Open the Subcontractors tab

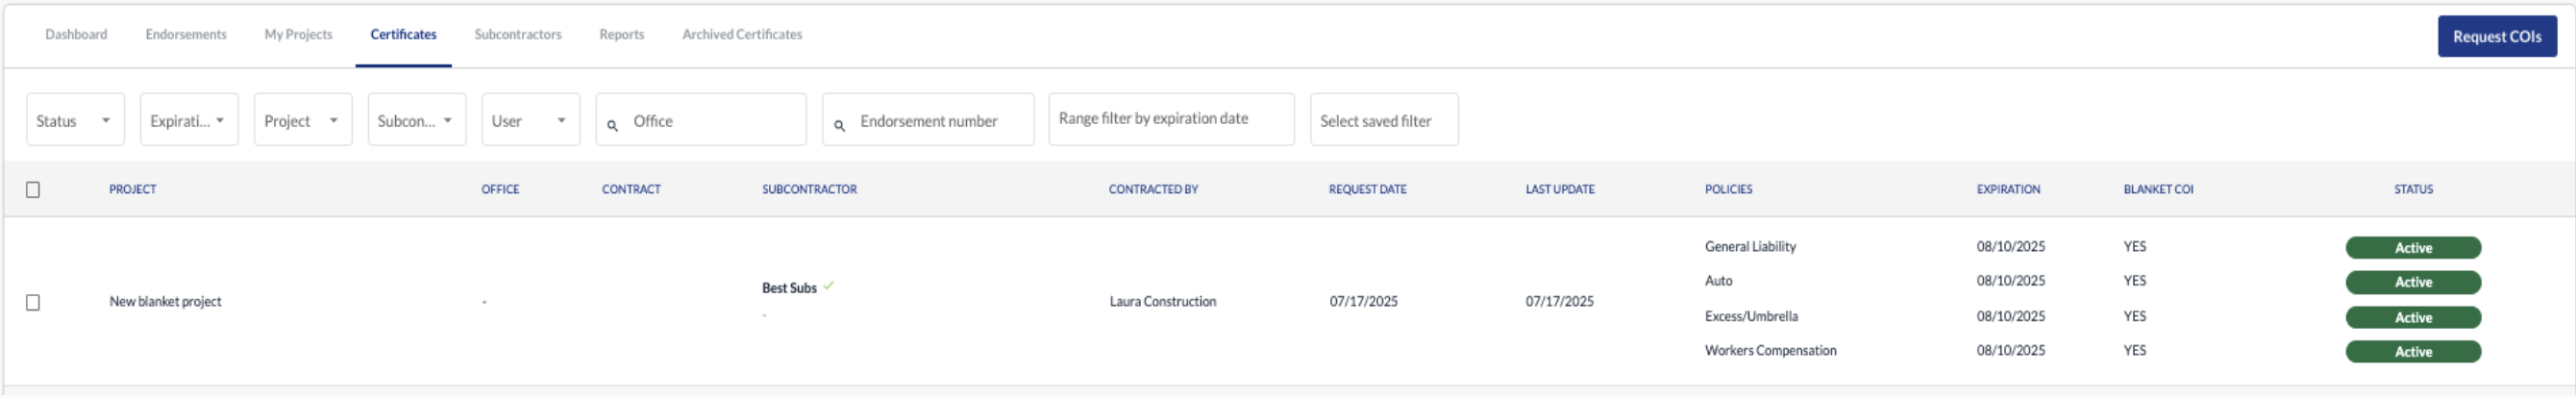(x=518, y=34)
